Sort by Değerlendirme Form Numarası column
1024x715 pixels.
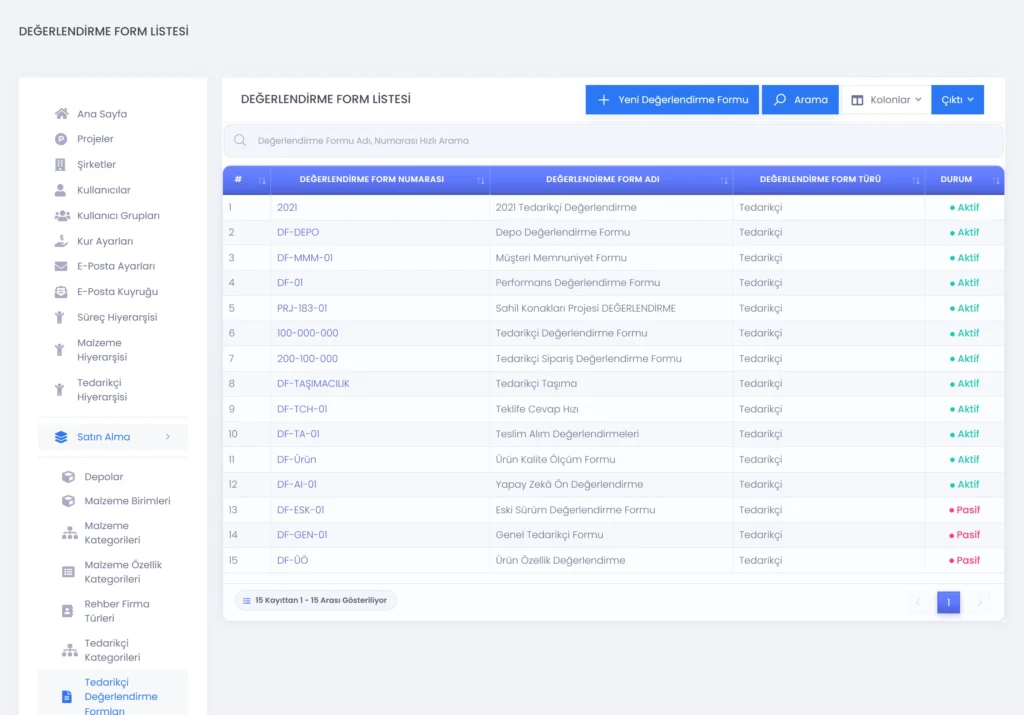[x=481, y=180]
